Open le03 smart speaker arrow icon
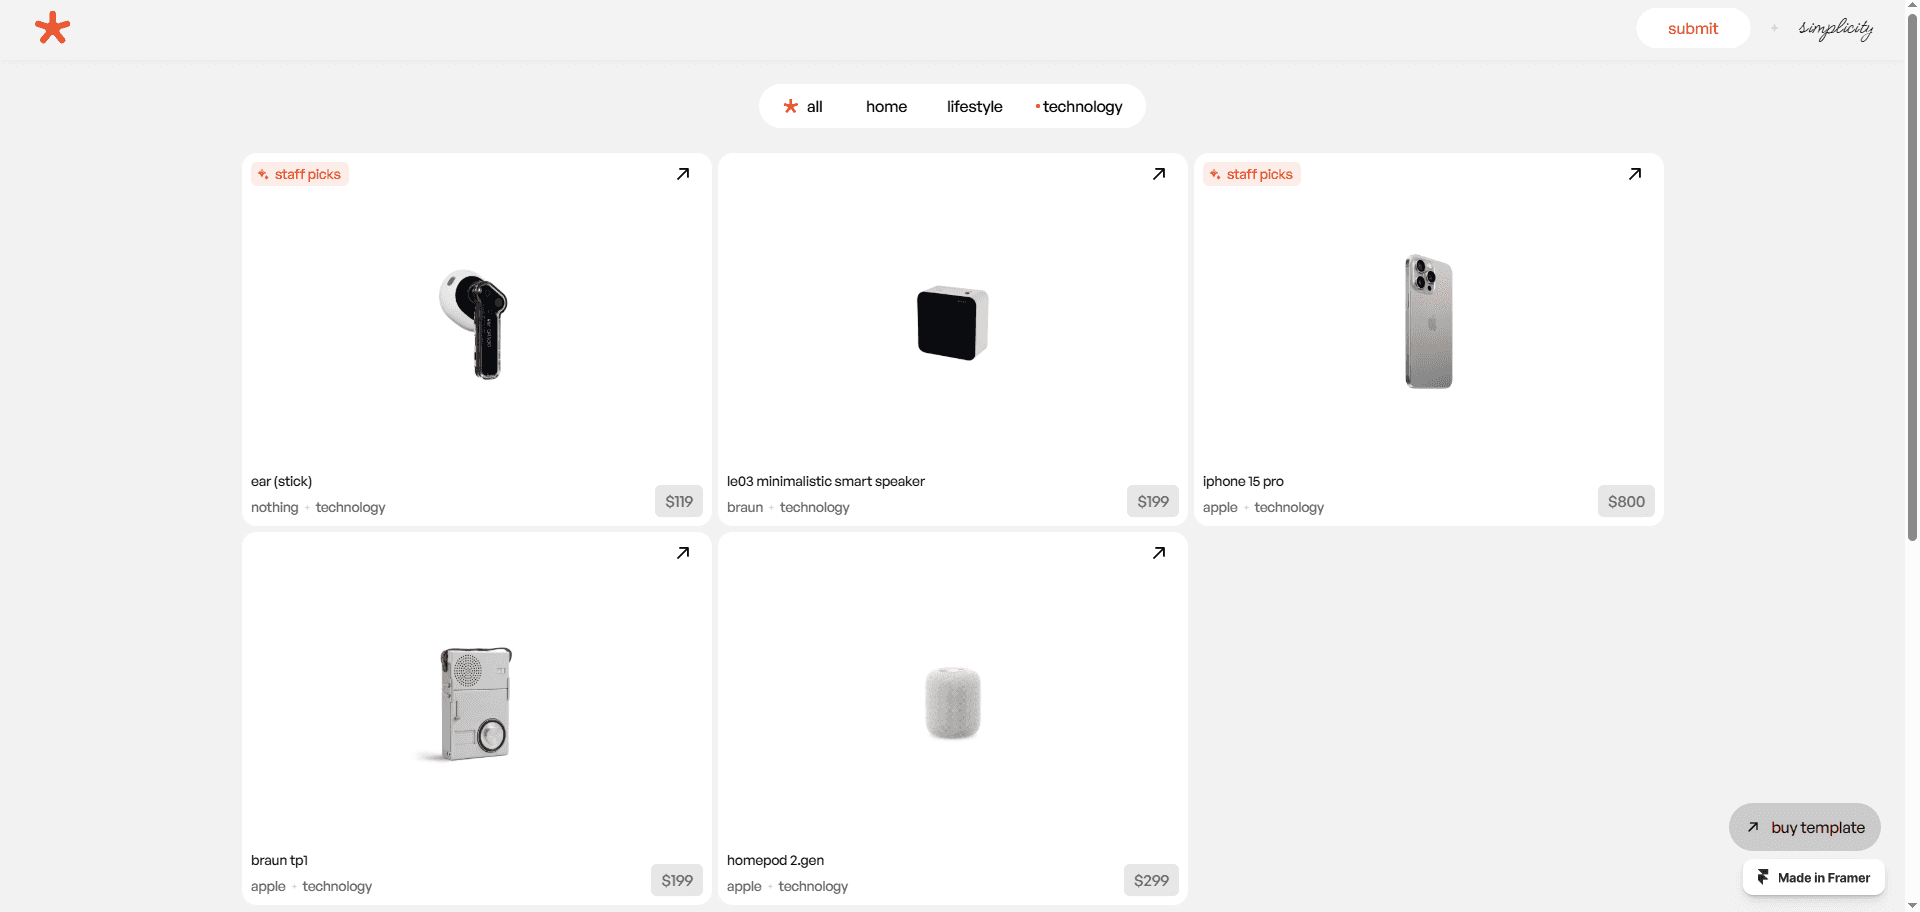 pyautogui.click(x=1159, y=174)
